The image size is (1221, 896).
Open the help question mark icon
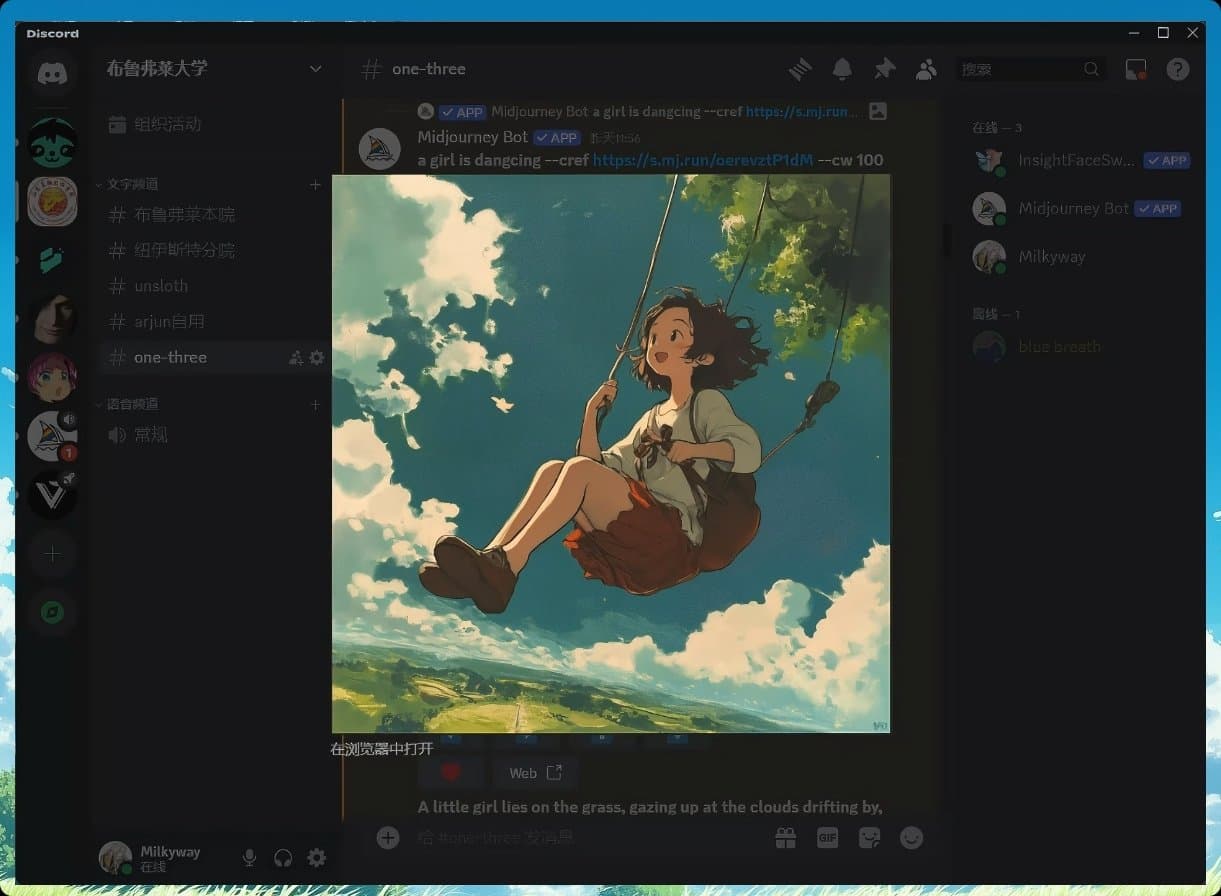click(x=1179, y=69)
